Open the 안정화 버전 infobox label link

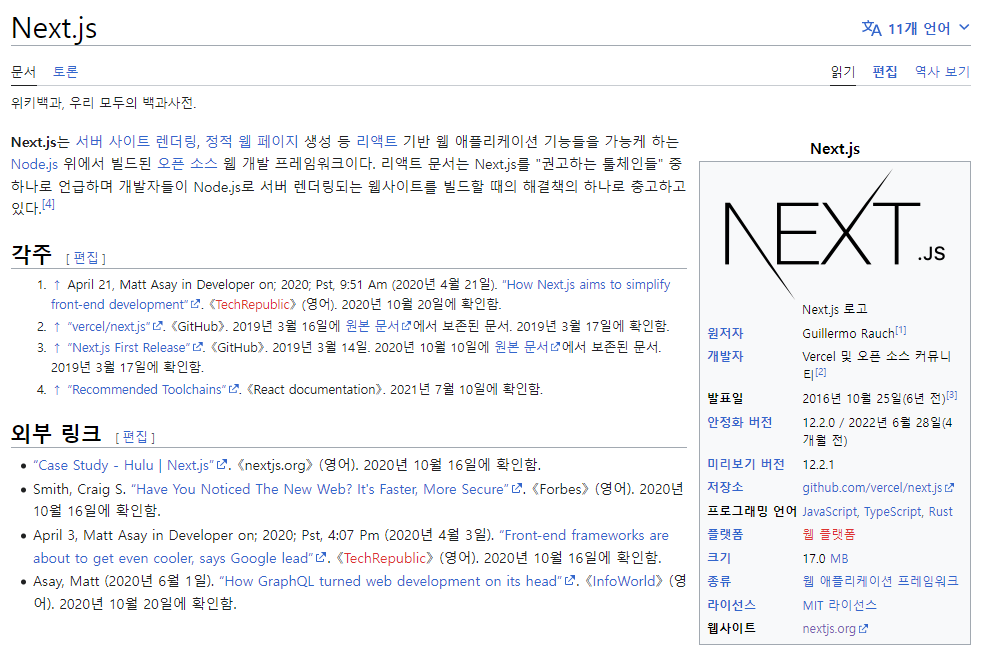point(740,423)
